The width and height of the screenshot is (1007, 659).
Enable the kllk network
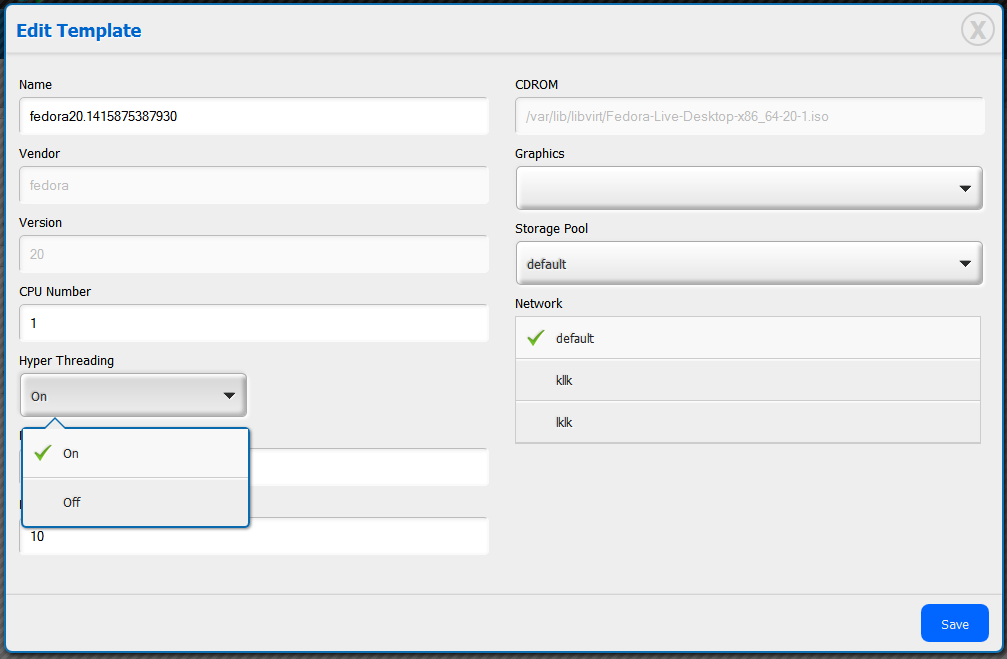747,380
